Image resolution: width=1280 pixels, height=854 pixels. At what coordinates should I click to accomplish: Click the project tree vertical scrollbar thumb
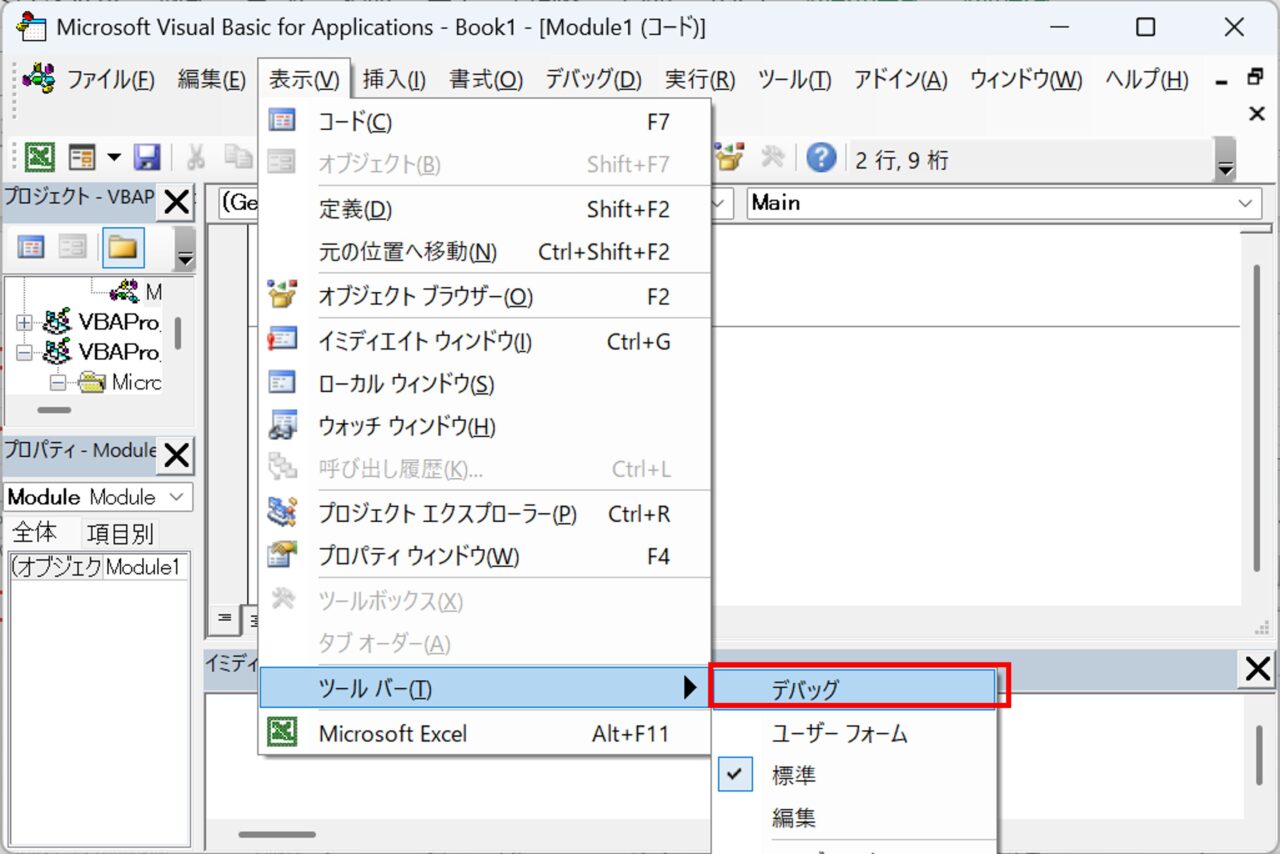(x=178, y=333)
